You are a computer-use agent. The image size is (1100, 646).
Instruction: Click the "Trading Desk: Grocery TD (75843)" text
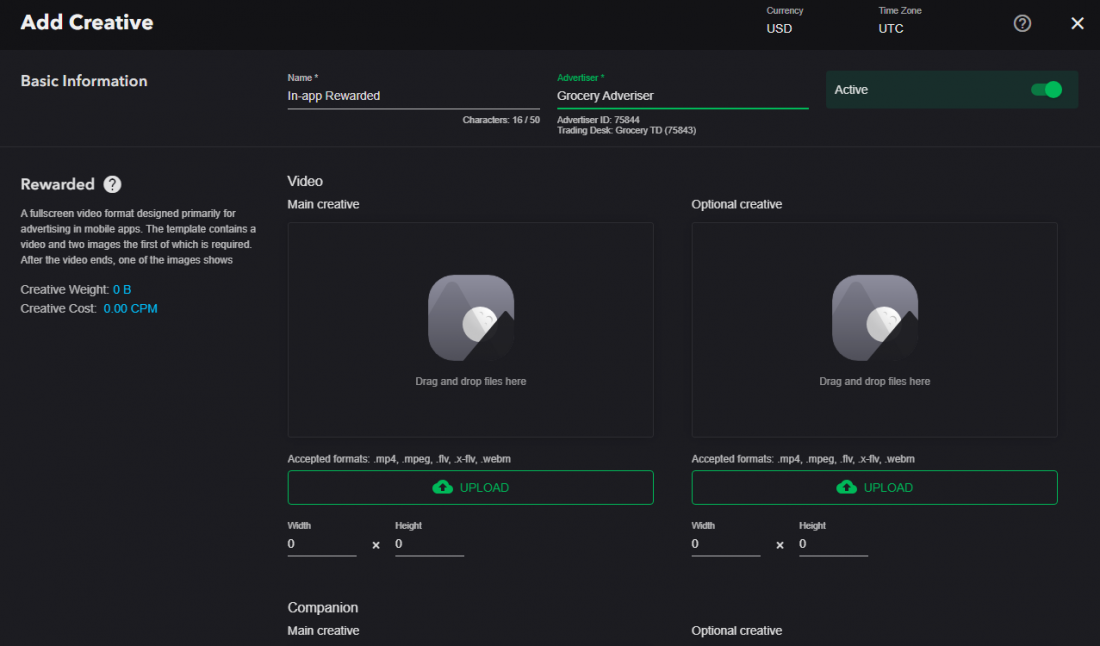point(626,130)
